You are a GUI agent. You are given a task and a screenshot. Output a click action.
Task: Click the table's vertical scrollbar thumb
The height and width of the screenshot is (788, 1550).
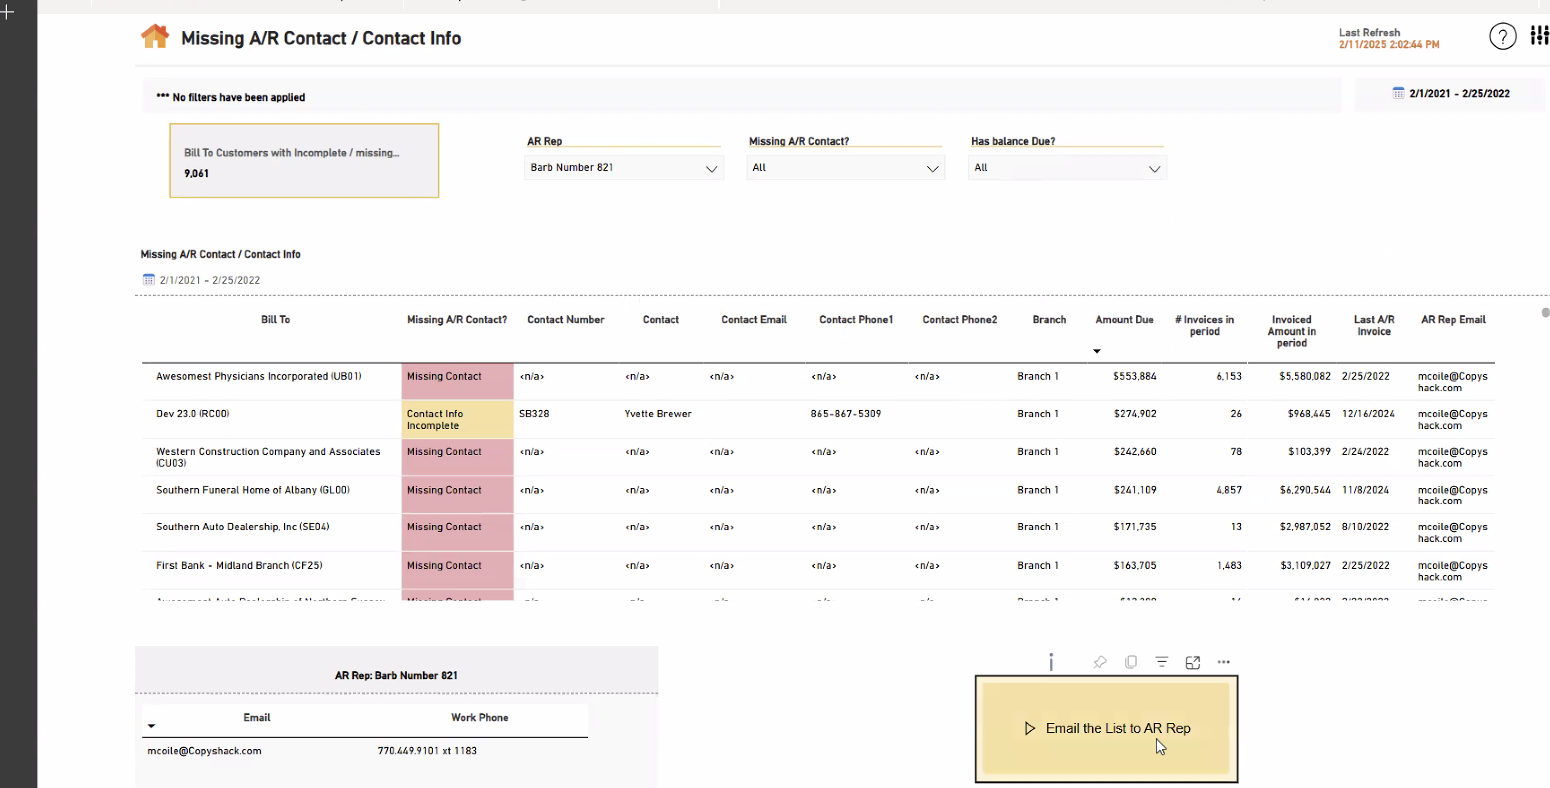point(1545,313)
